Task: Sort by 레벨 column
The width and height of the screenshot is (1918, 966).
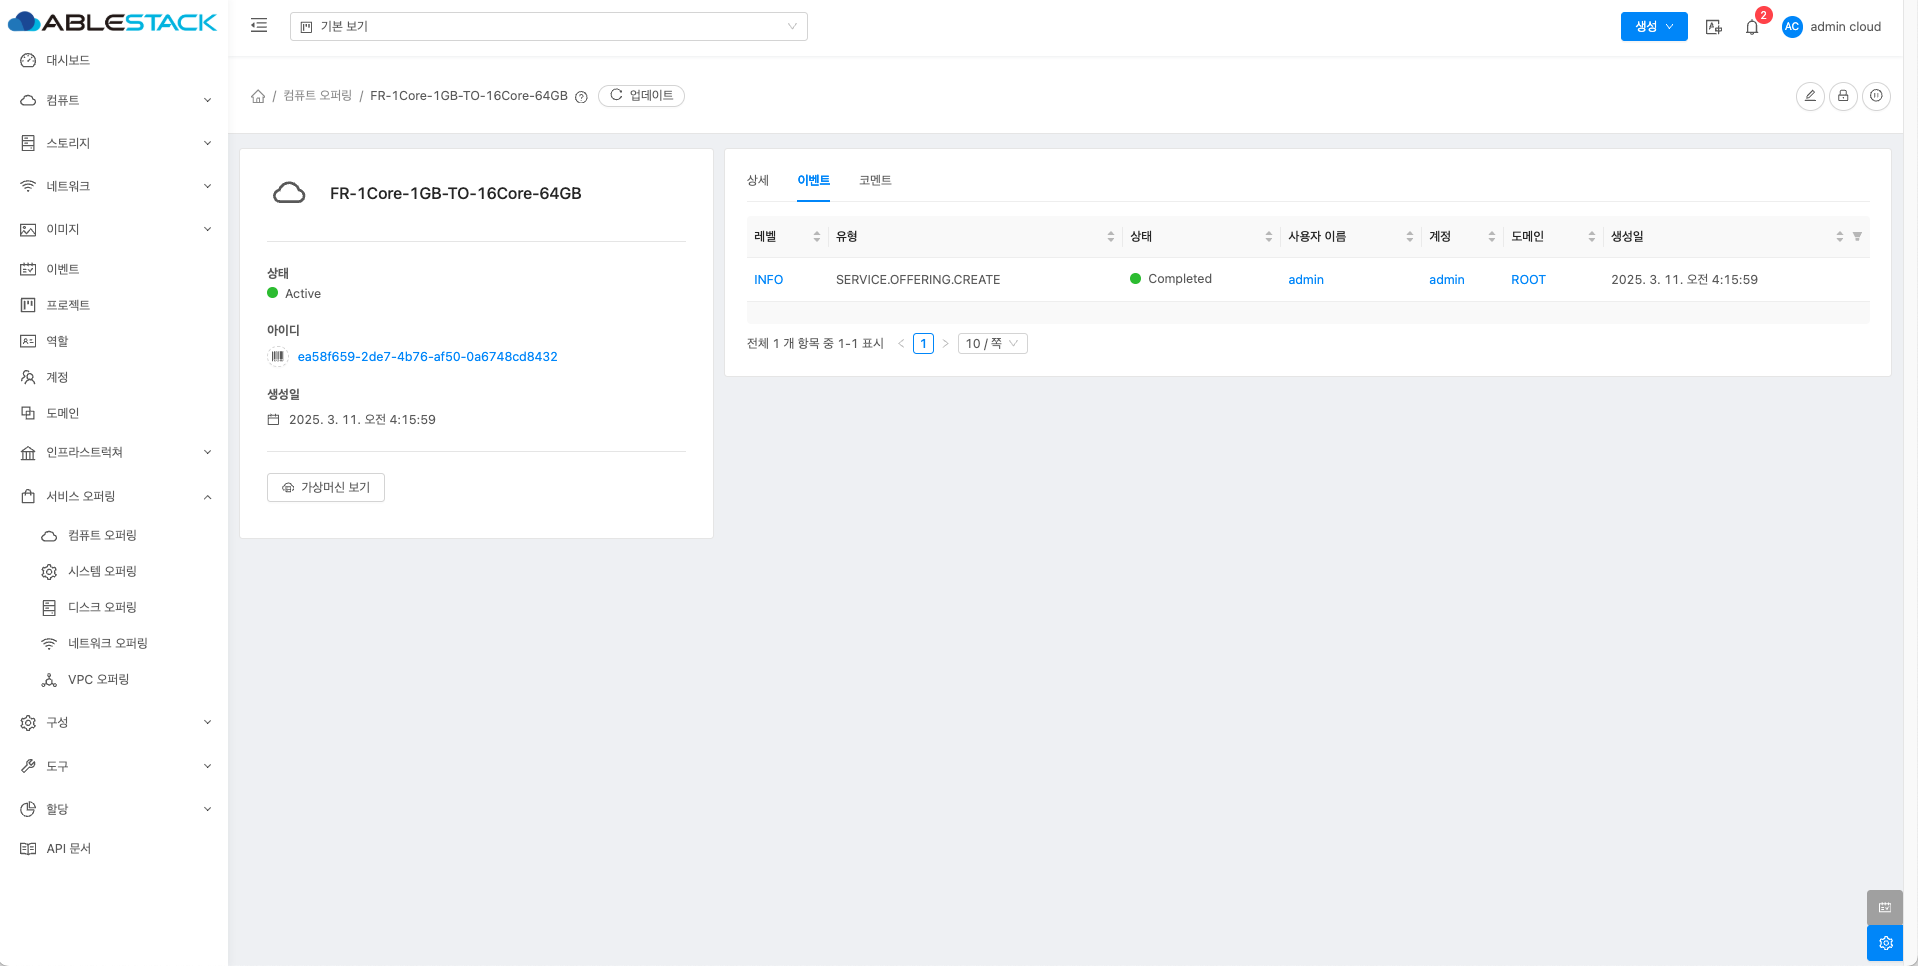Action: coord(816,237)
